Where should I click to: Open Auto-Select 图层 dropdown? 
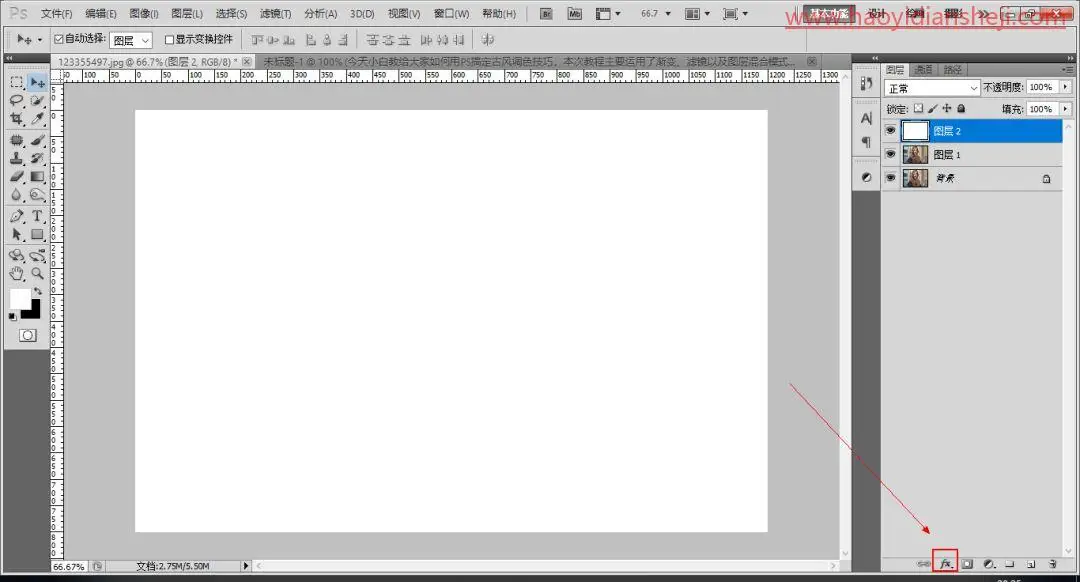click(x=130, y=41)
